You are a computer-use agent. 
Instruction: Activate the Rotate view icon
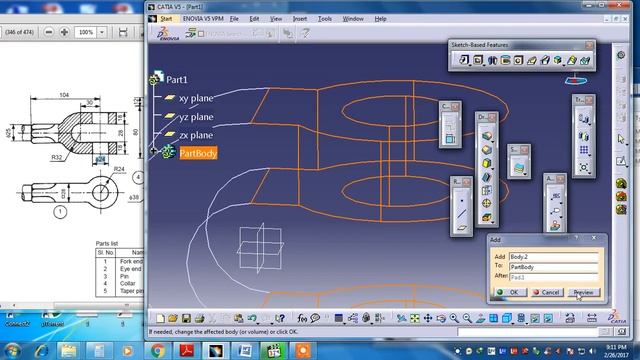click(x=441, y=318)
